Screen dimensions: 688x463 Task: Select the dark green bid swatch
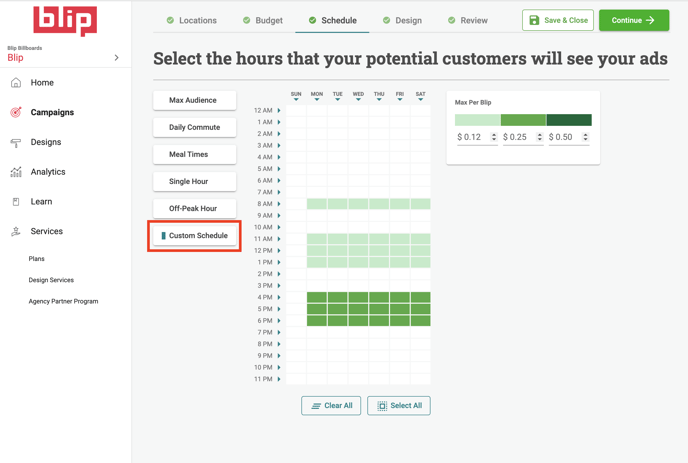pyautogui.click(x=569, y=120)
